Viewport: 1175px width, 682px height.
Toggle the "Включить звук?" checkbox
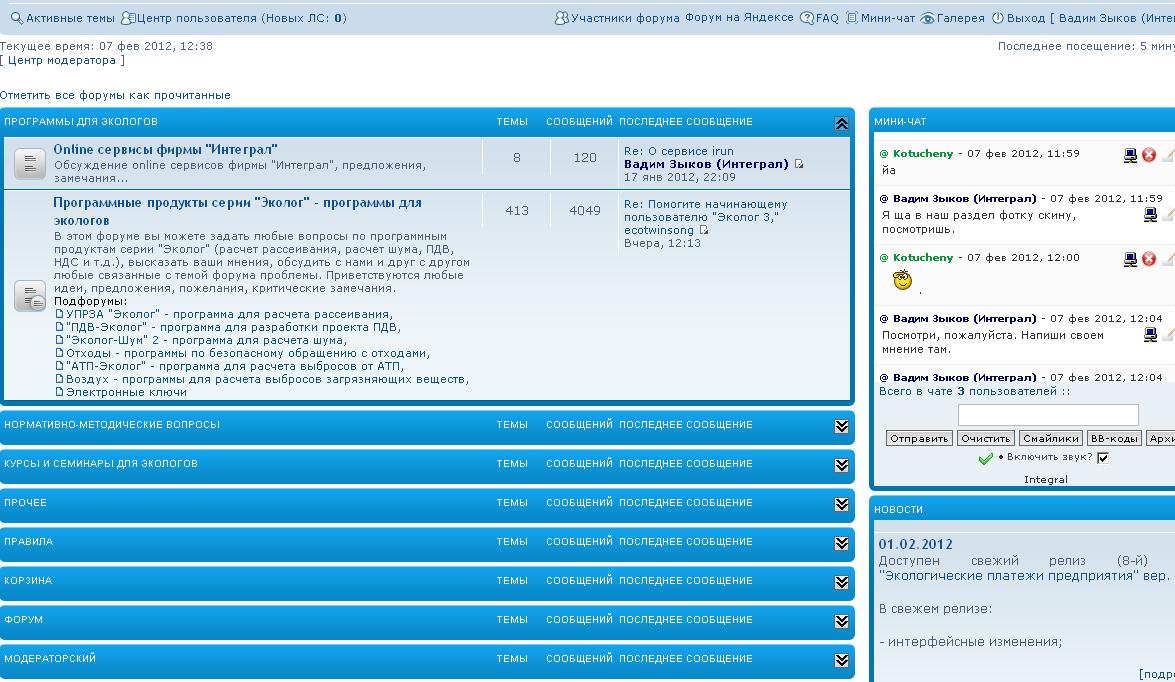[x=1103, y=458]
